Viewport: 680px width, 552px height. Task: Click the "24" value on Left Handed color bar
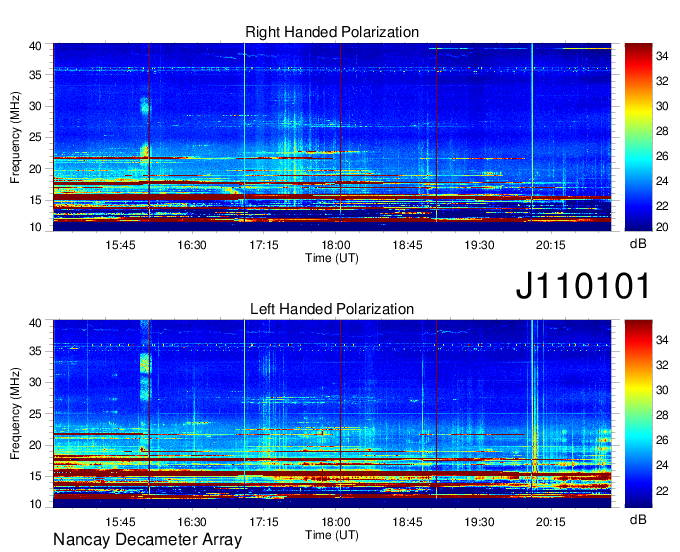pos(662,465)
